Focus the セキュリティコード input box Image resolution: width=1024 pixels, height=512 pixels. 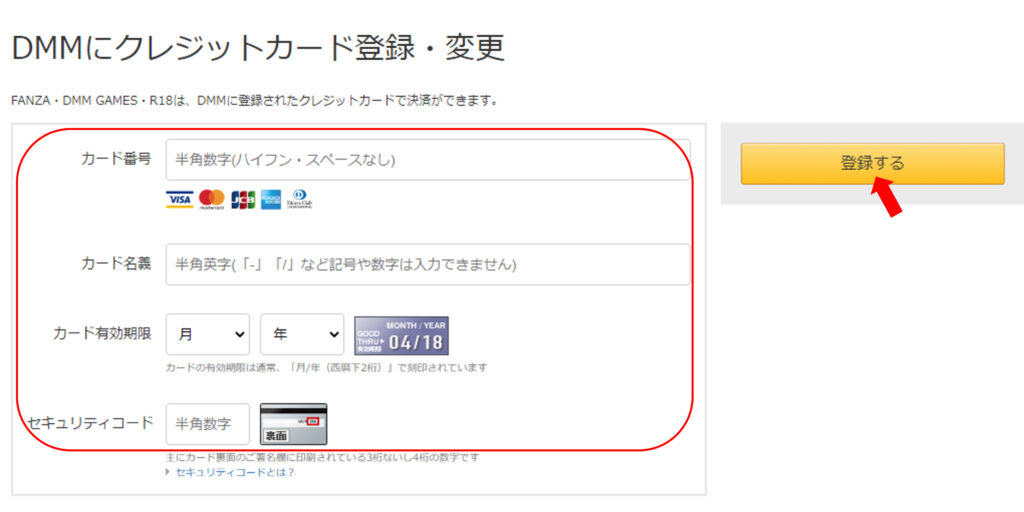[x=207, y=424]
